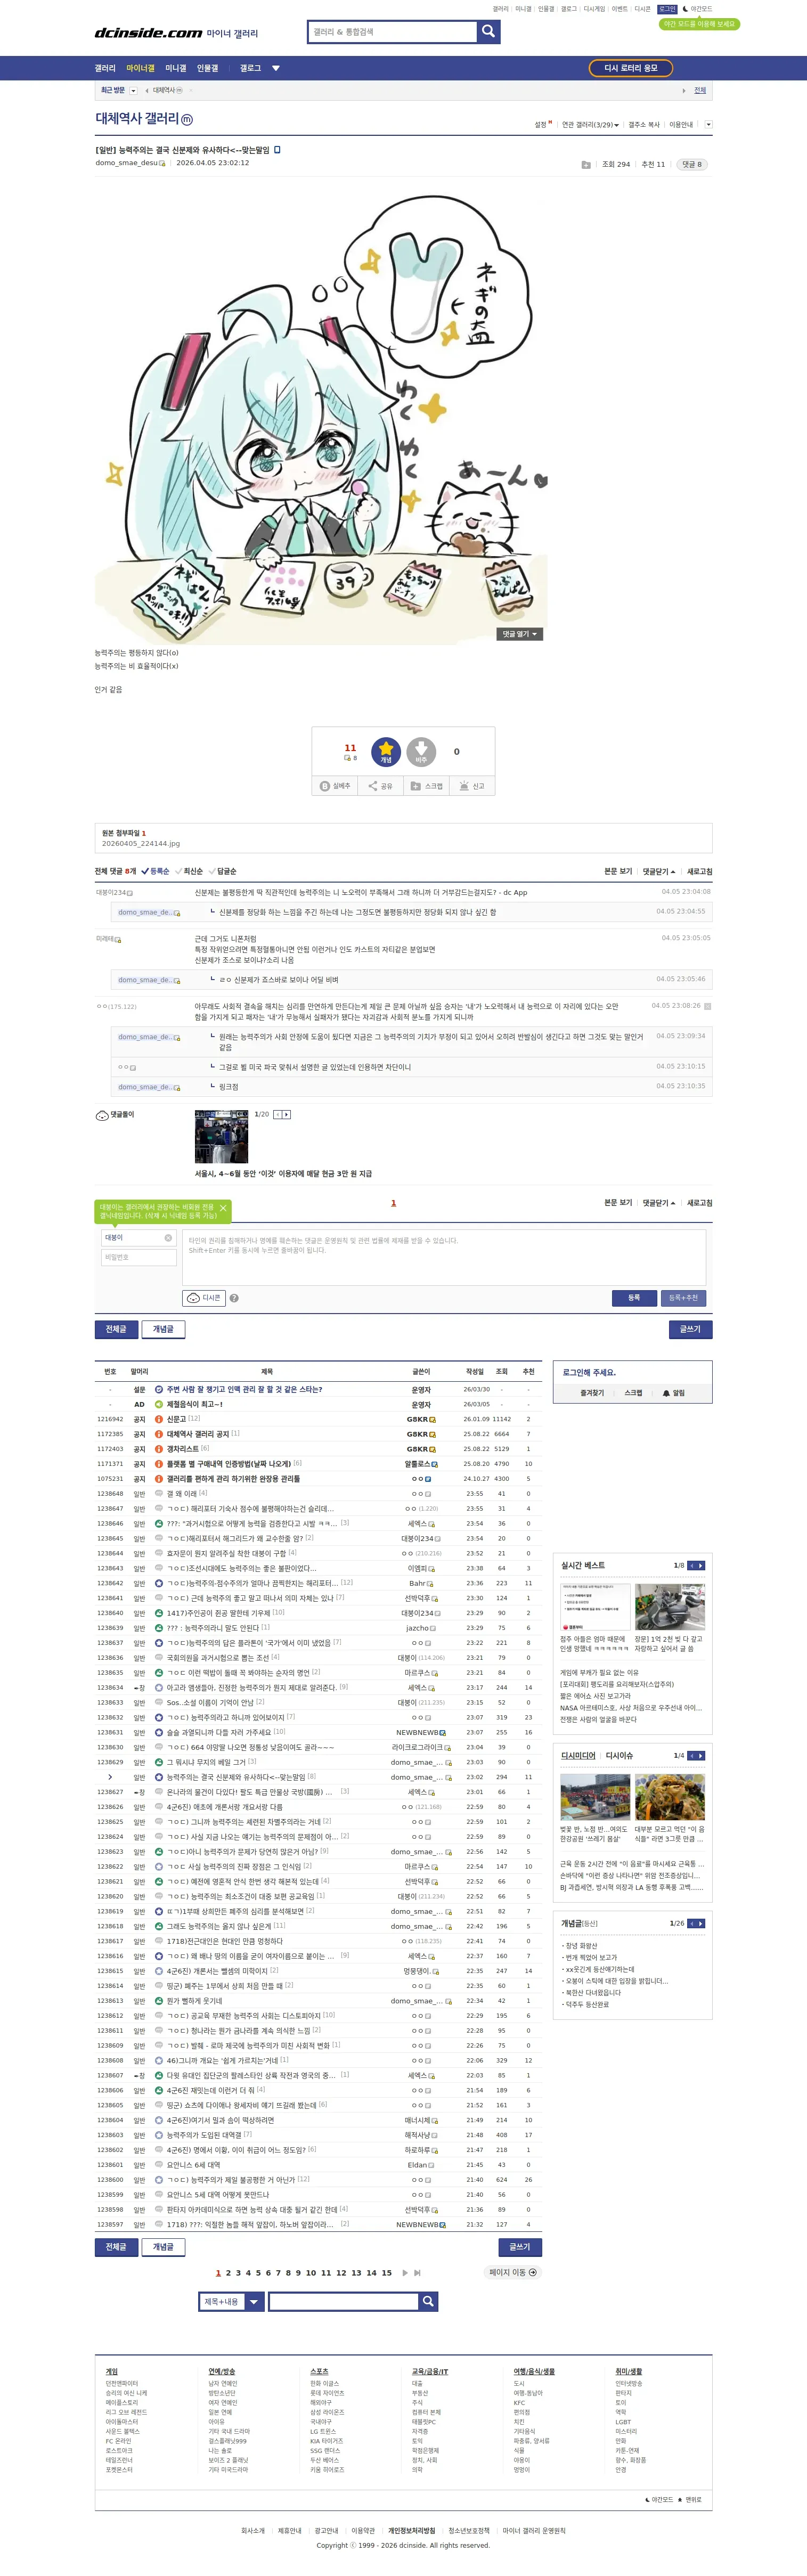807x2576 pixels.
Task: Jump to last page arrow in pagination
Action: (417, 2272)
